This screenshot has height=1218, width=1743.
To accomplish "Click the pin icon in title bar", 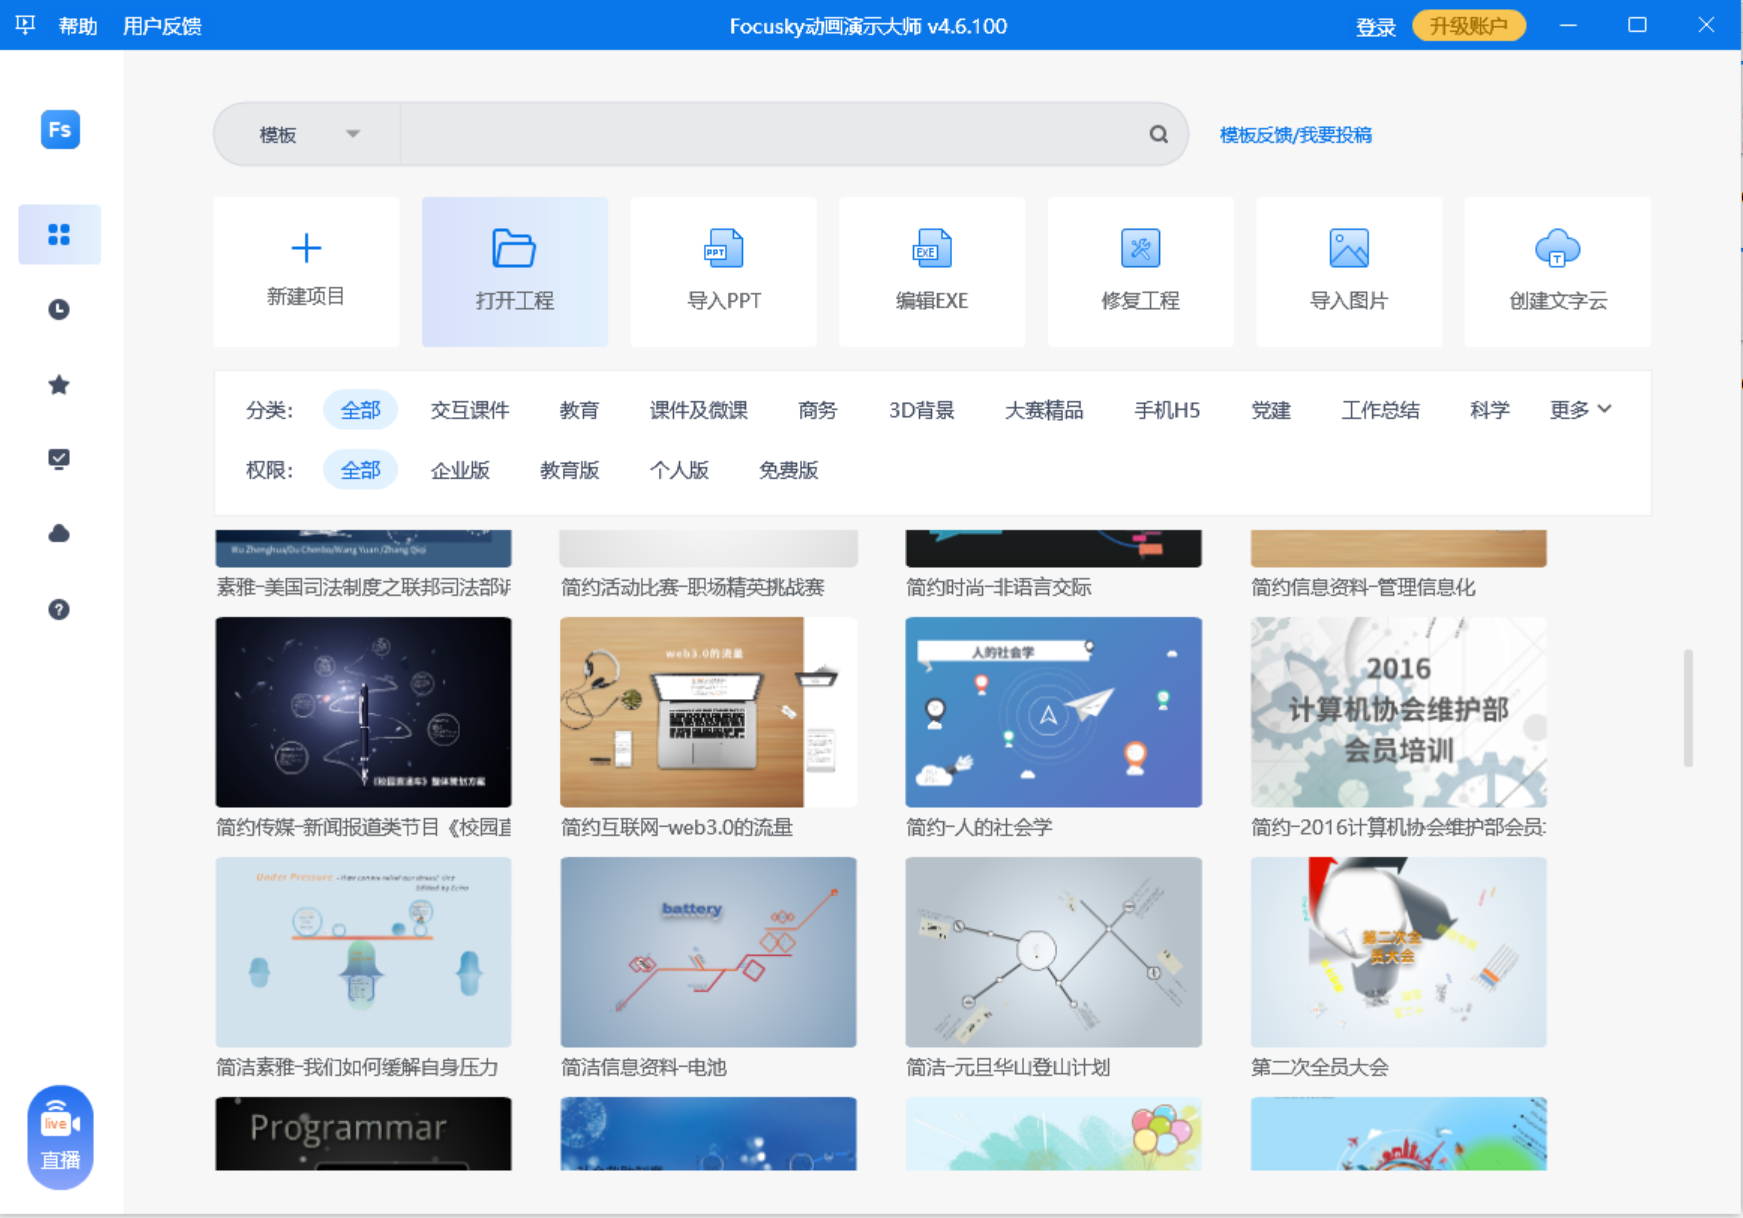I will (25, 25).
